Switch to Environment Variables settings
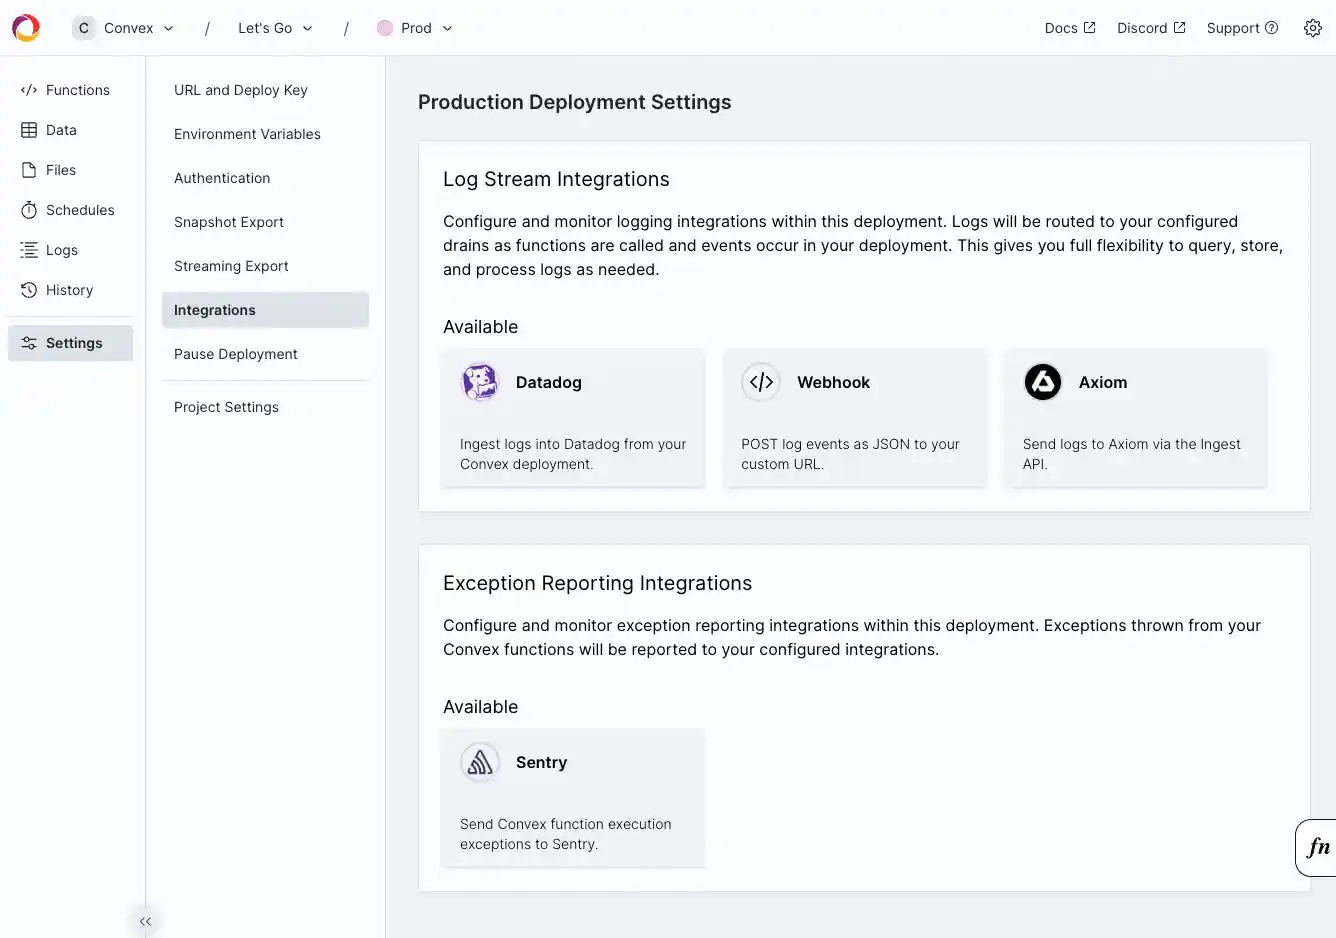This screenshot has width=1336, height=938. (x=247, y=134)
